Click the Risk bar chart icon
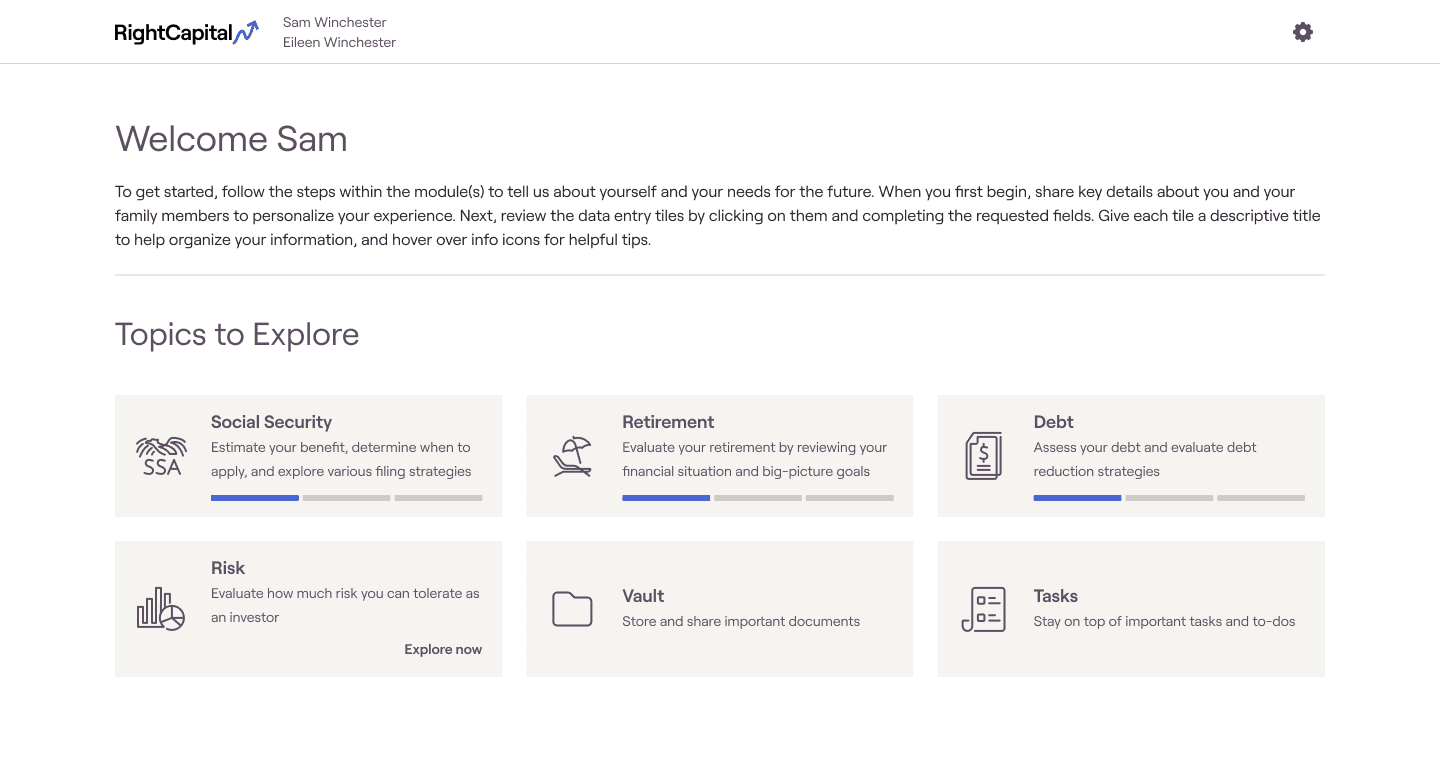 [x=161, y=609]
